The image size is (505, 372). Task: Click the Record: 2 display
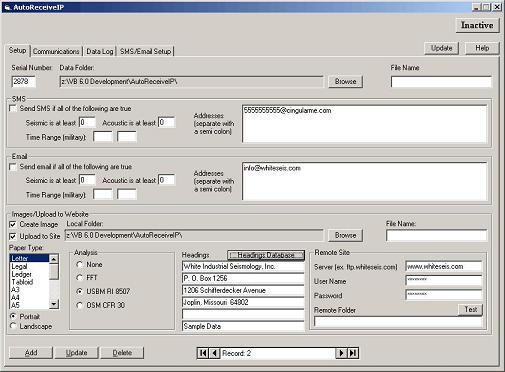tap(278, 353)
